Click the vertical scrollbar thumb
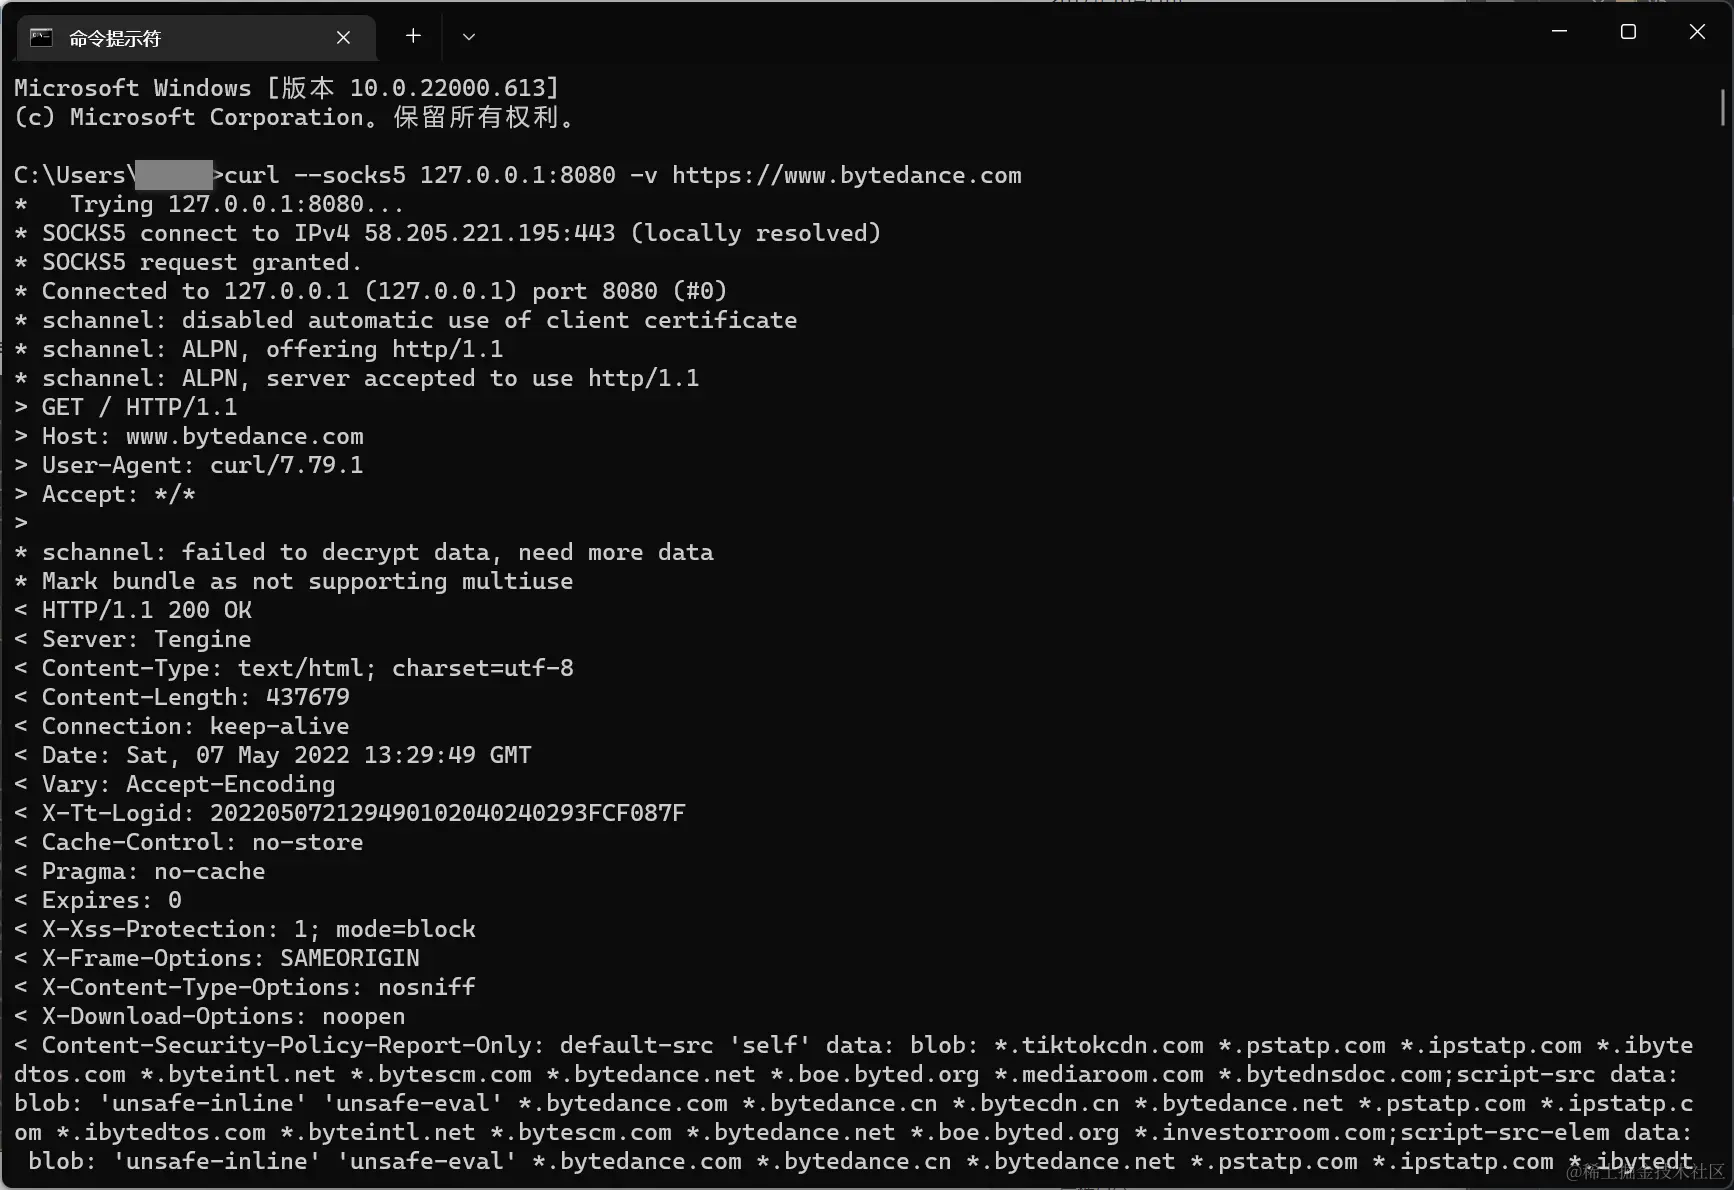Viewport: 1734px width, 1190px height. [1723, 107]
